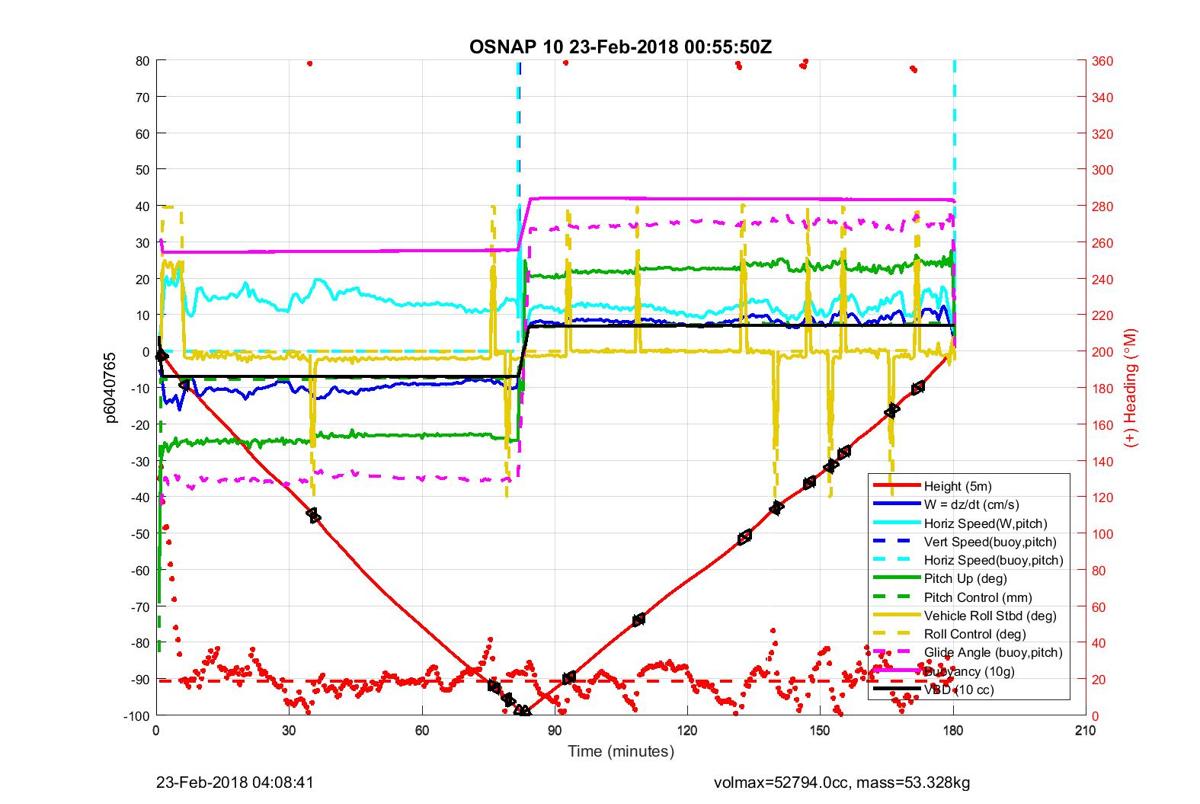Screen dimensions: 1200x804
Task: Select the "volmax=52794.0cc, mass=53.328kg" footer text
Action: click(841, 782)
